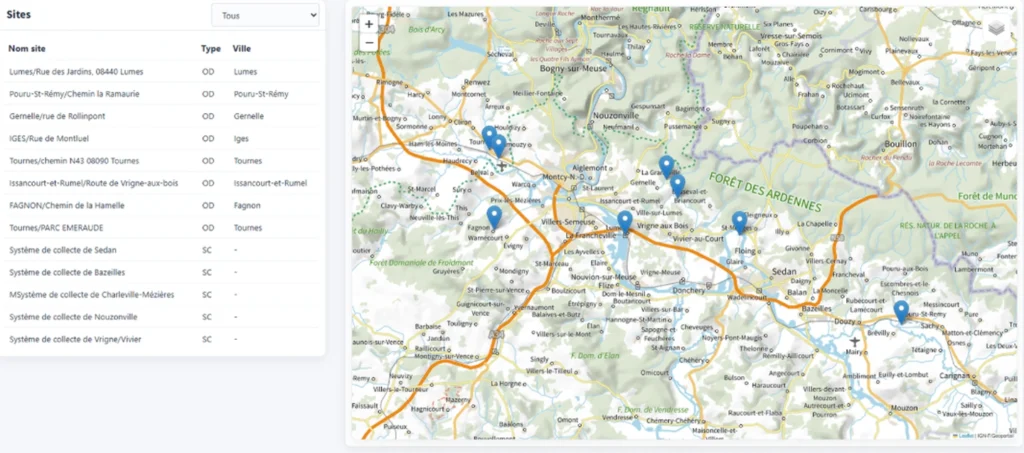Select the marker above Gernelle near La Grandville
The width and height of the screenshot is (1024, 453).
[x=665, y=167]
